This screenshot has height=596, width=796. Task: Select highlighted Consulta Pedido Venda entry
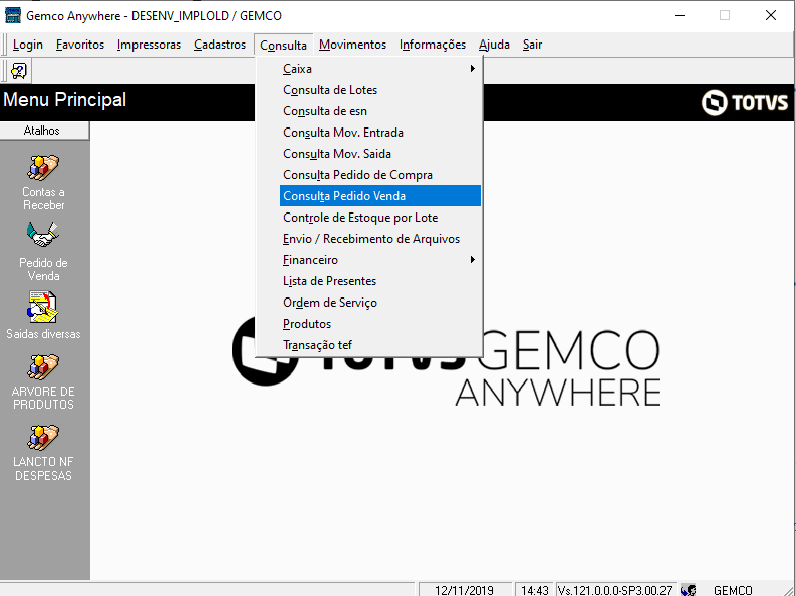click(x=380, y=196)
